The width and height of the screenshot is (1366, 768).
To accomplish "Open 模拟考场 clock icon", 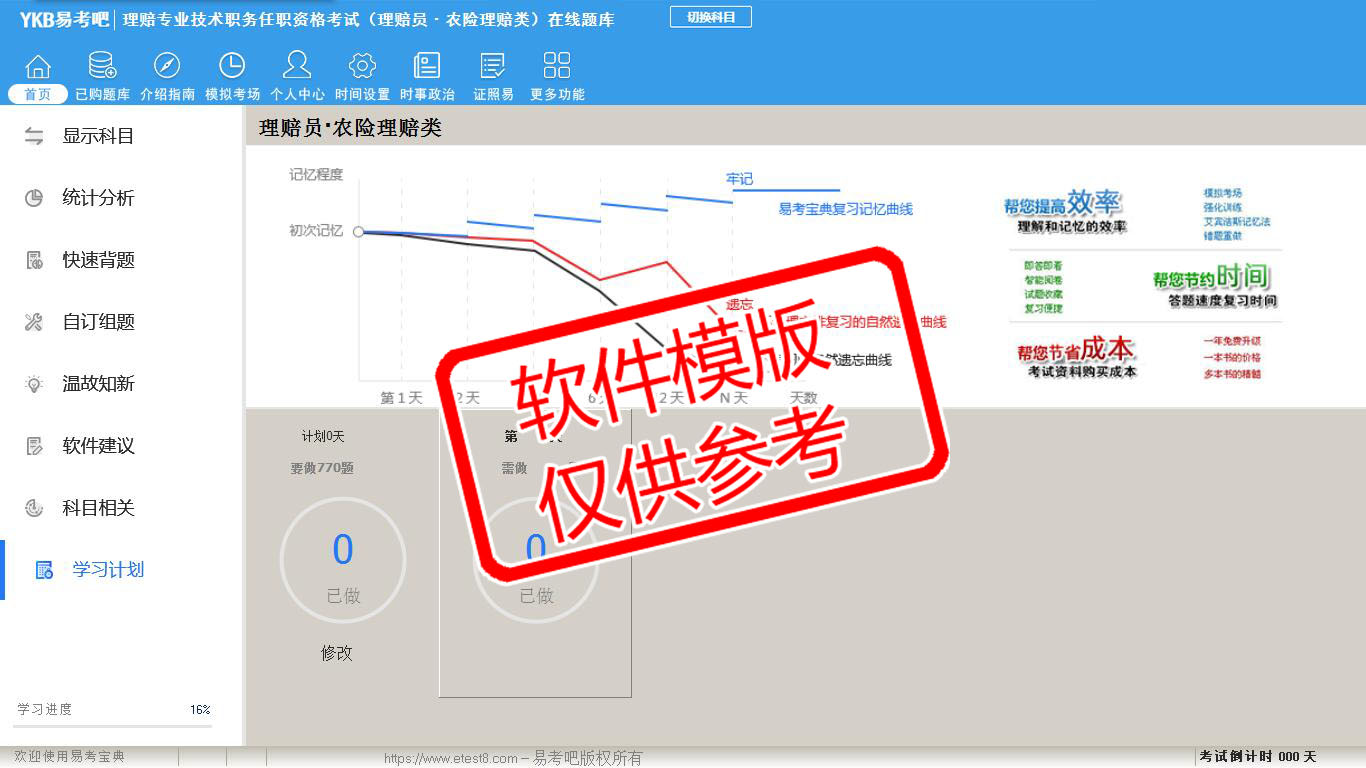I will [232, 67].
